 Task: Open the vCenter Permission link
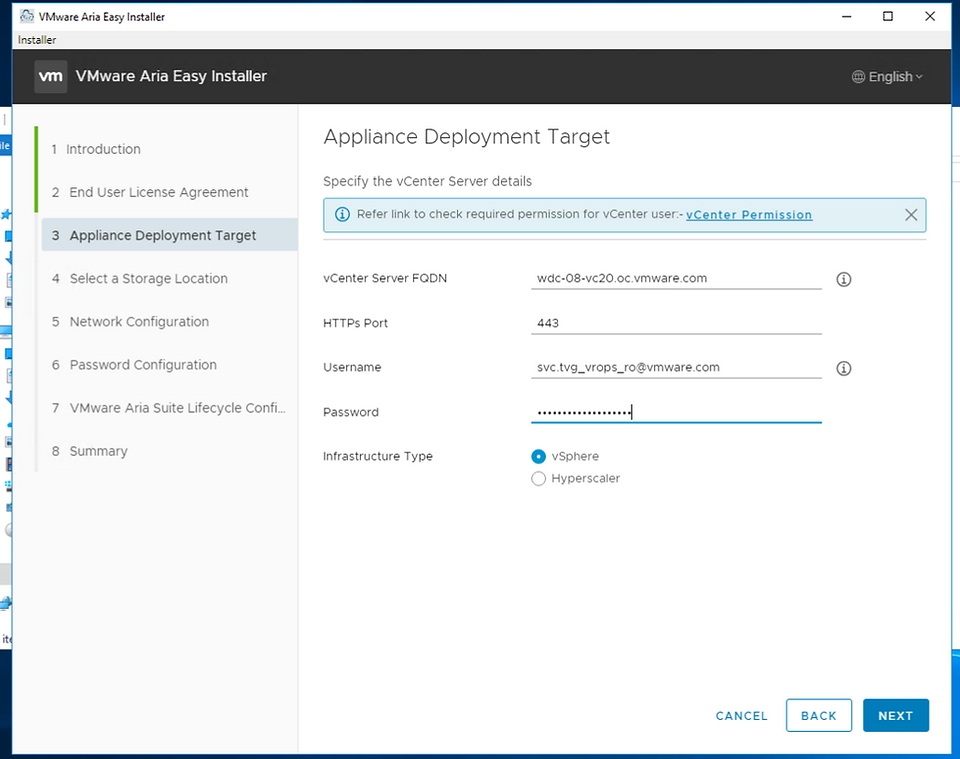click(749, 215)
